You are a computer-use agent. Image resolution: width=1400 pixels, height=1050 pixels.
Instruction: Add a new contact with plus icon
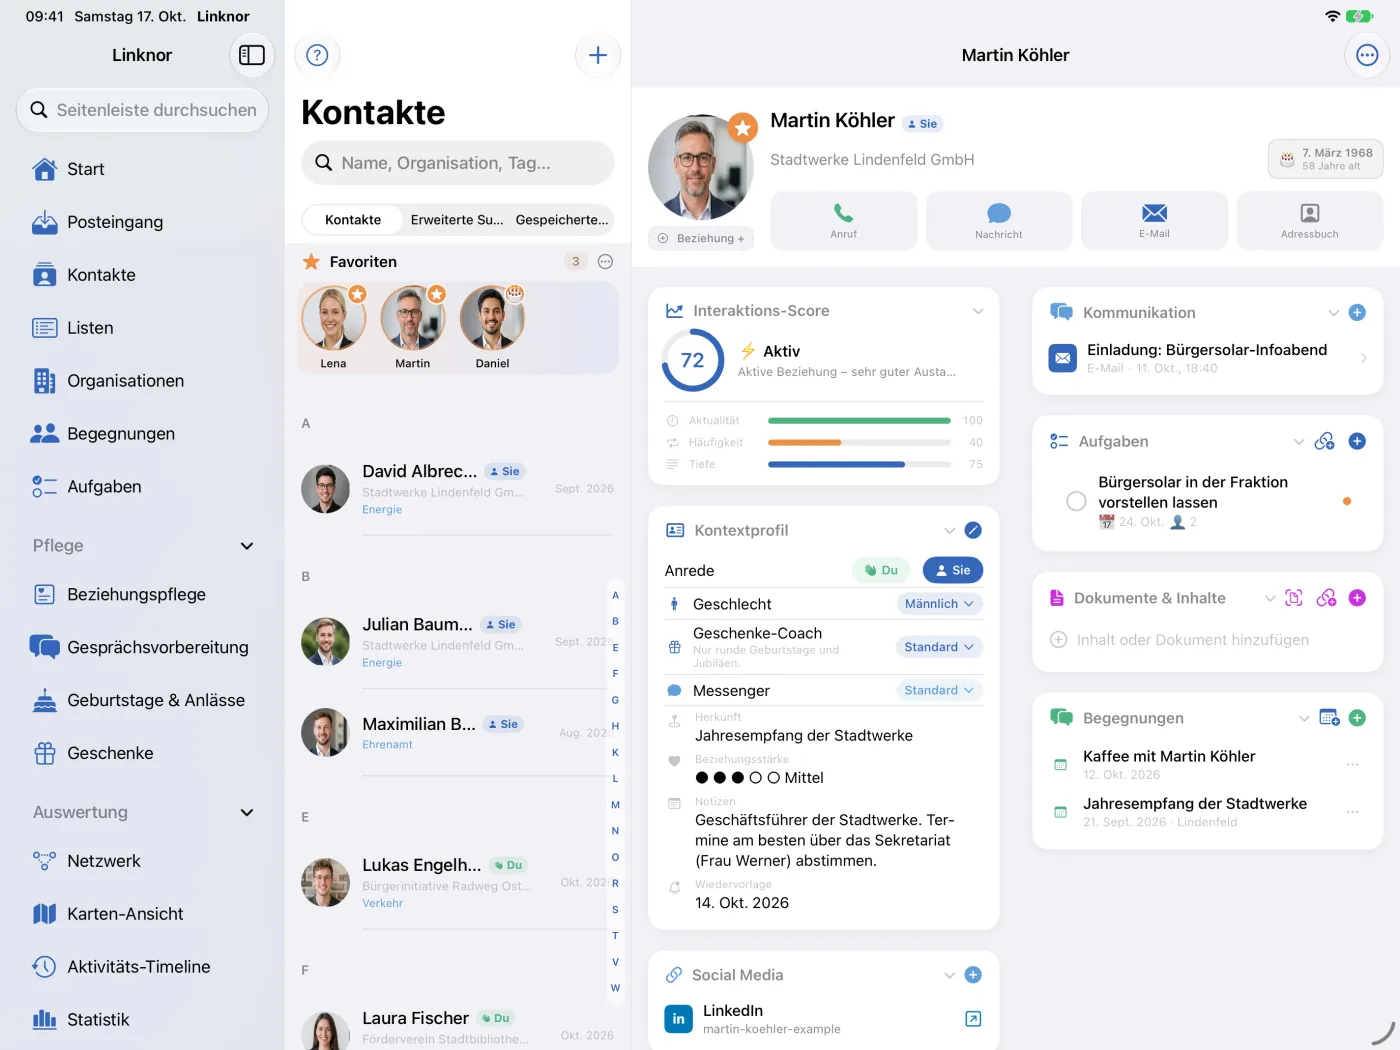coord(598,55)
